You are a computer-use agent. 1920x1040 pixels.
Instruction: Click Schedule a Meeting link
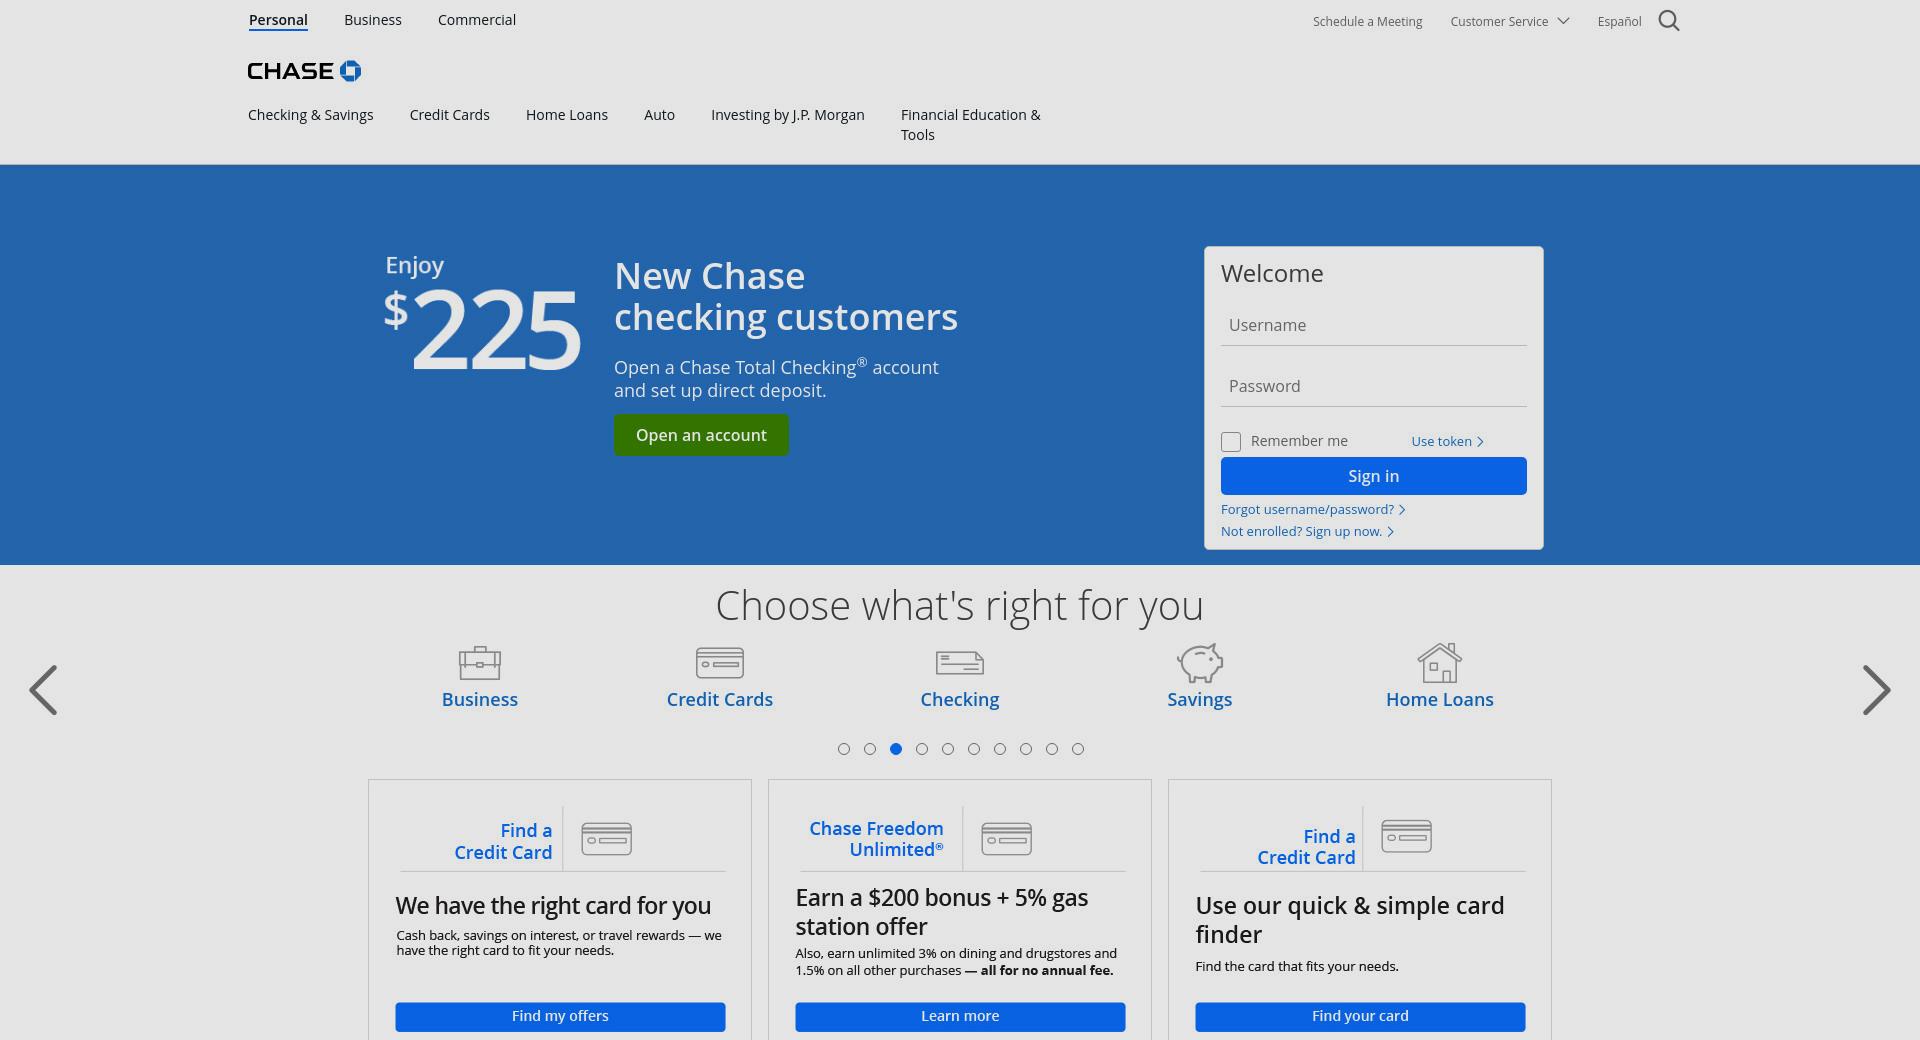click(x=1368, y=21)
